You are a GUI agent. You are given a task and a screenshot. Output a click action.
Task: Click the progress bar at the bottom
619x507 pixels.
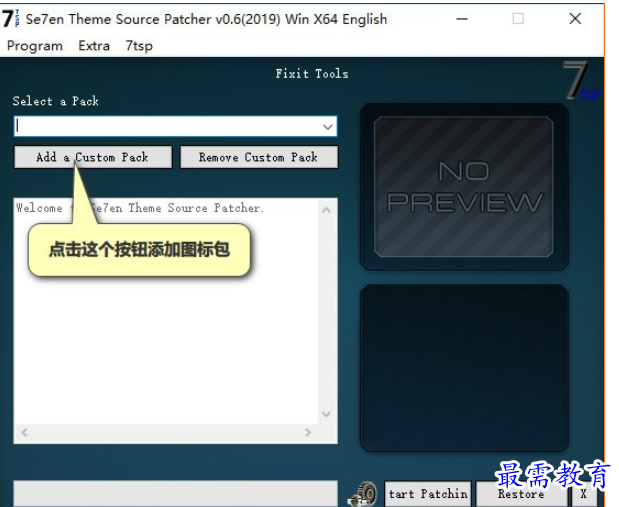[x=175, y=493]
